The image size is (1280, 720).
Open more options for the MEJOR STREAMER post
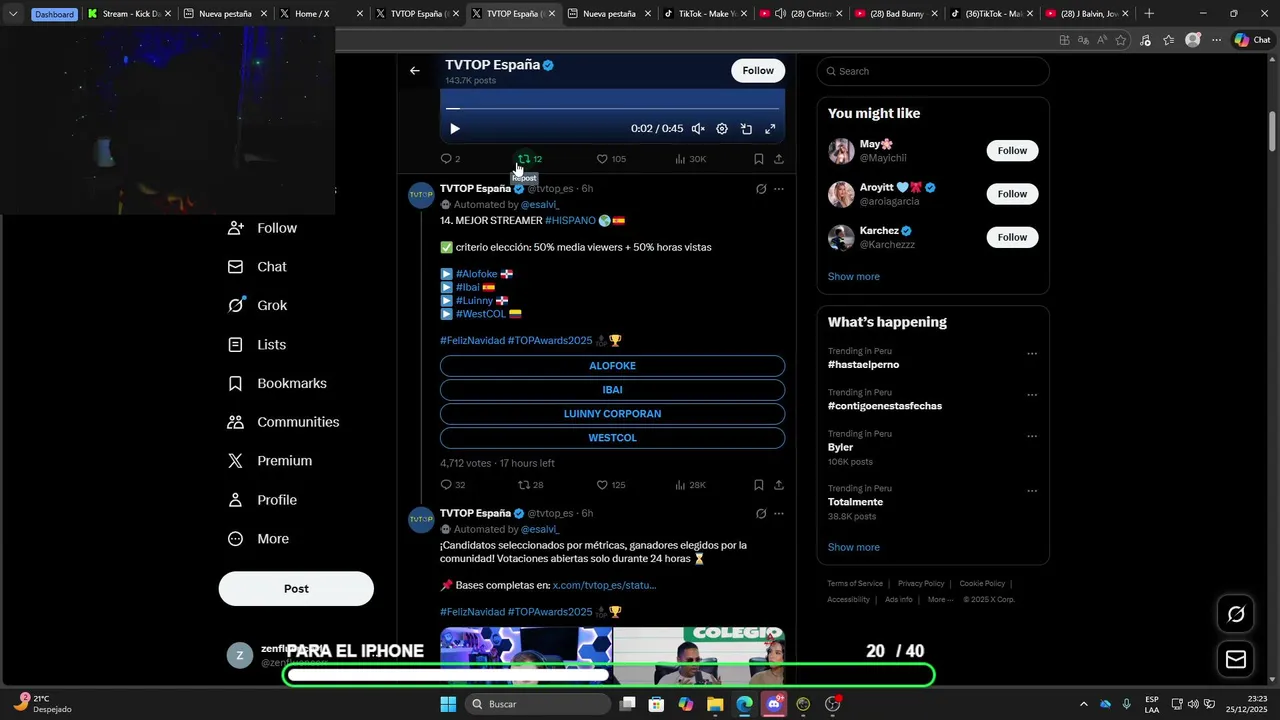click(779, 189)
